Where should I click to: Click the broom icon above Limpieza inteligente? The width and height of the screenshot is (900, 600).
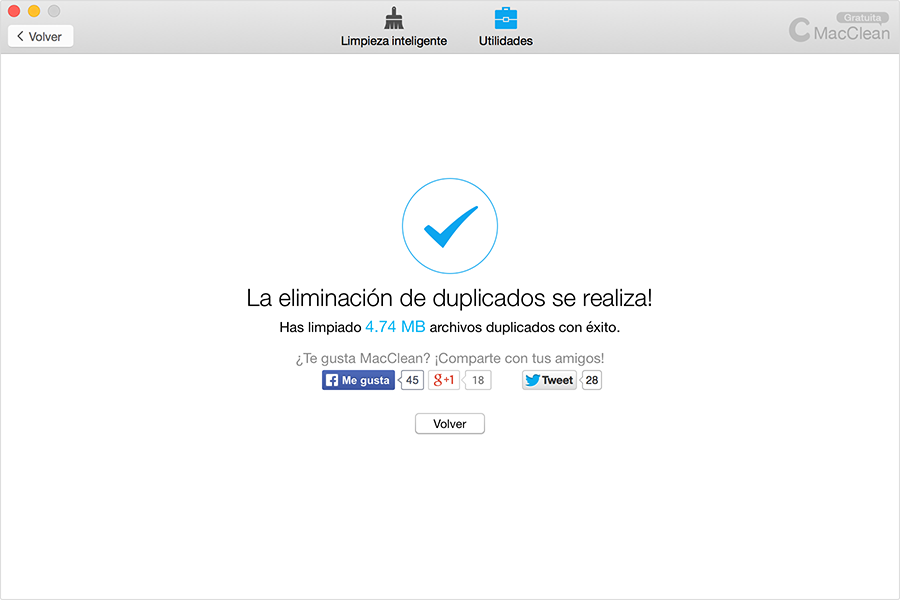393,17
